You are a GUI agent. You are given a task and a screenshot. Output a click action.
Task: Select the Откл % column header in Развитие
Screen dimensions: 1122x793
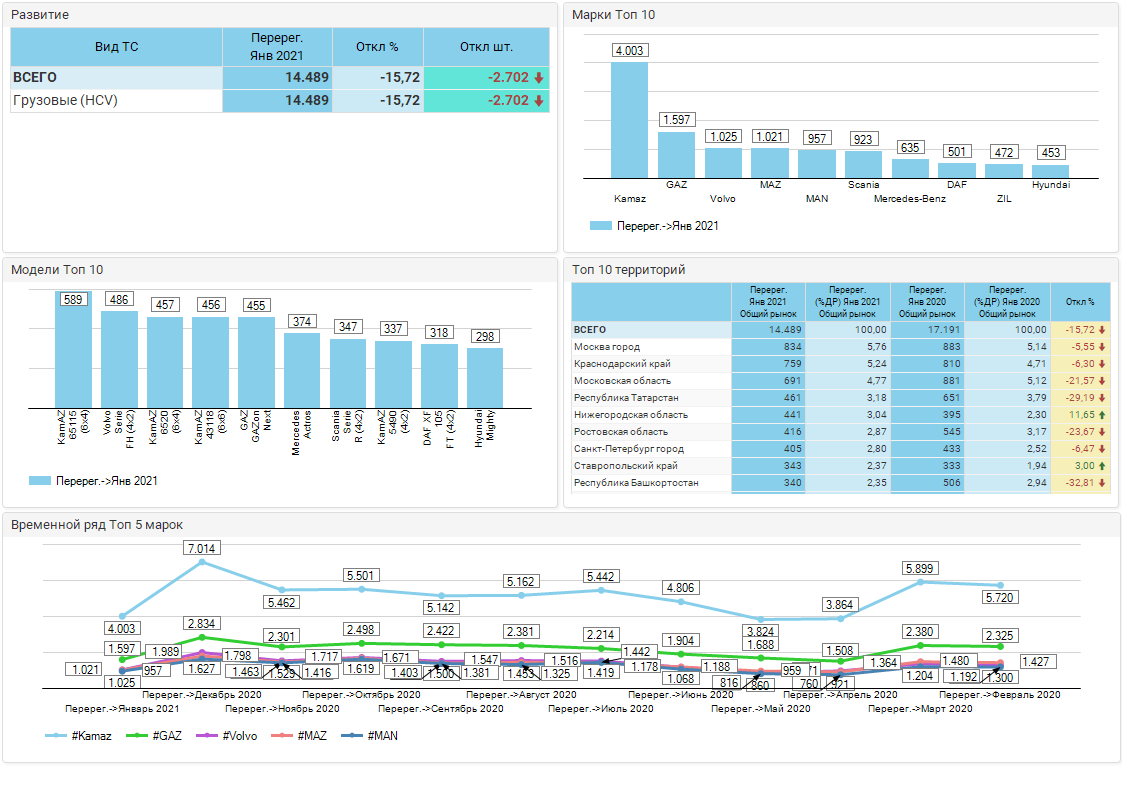click(377, 47)
